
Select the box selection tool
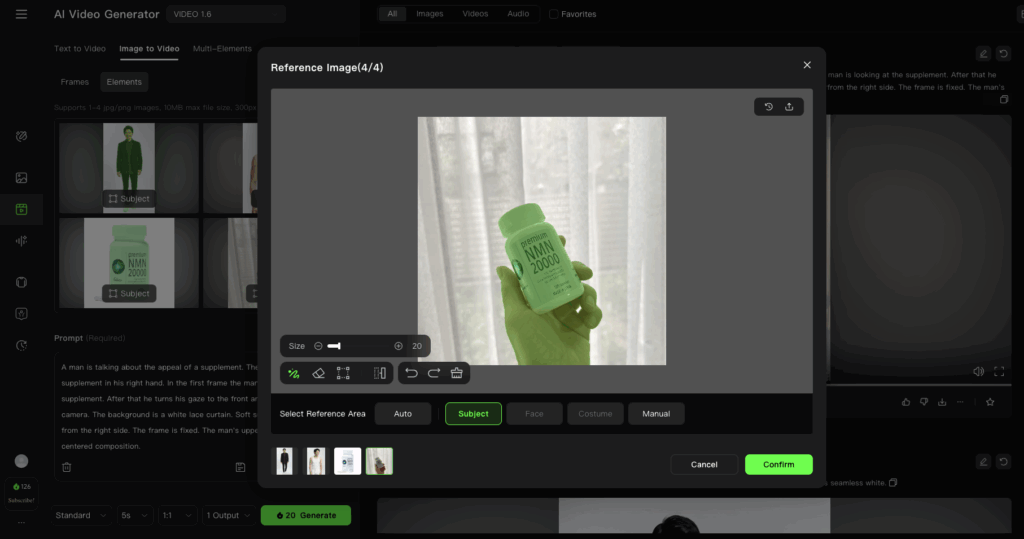[x=343, y=373]
